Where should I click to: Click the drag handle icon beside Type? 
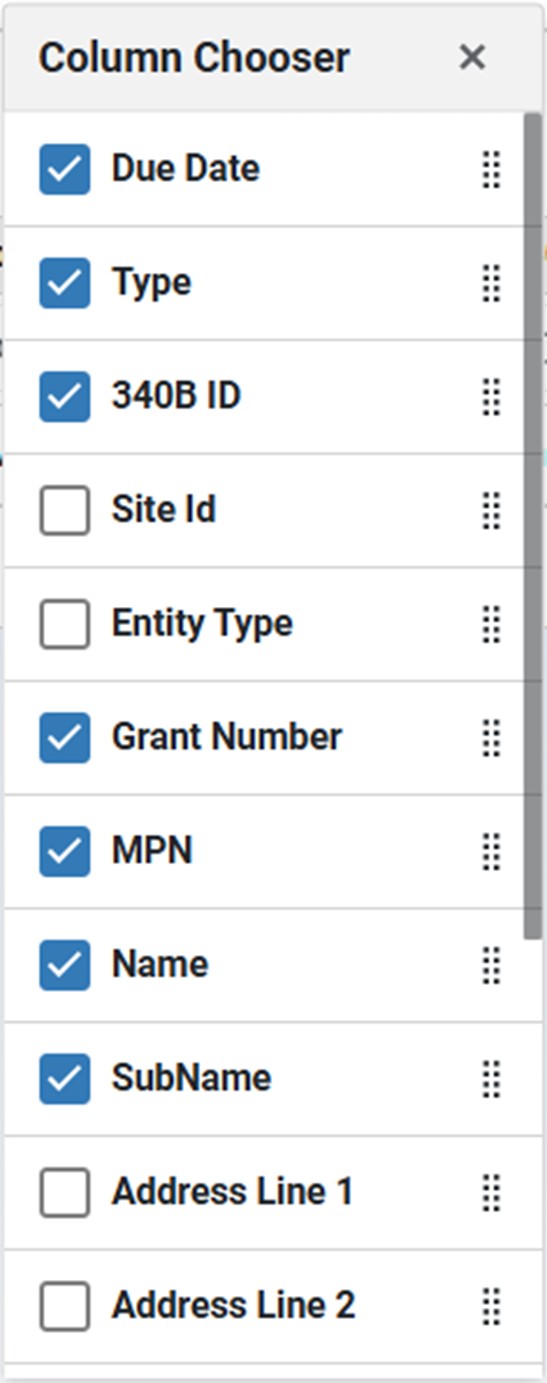pyautogui.click(x=490, y=283)
